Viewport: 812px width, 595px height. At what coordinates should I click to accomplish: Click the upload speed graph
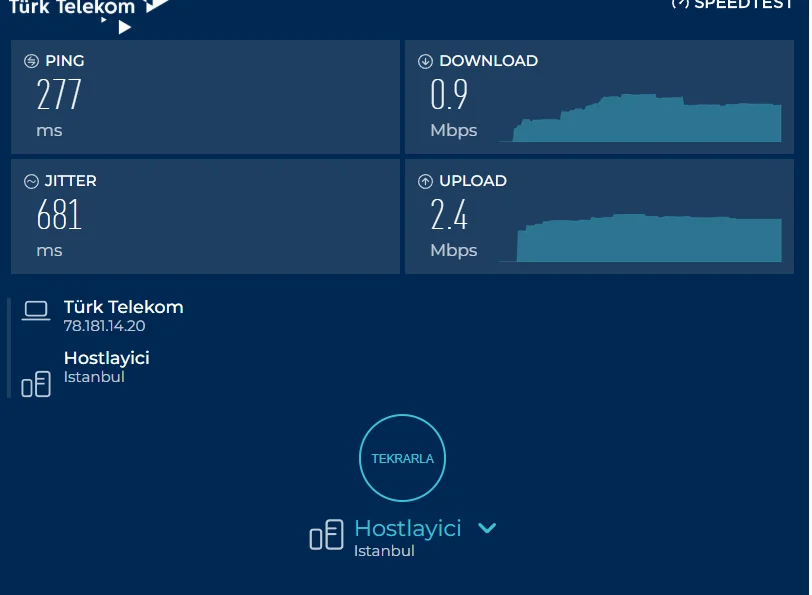pos(640,238)
